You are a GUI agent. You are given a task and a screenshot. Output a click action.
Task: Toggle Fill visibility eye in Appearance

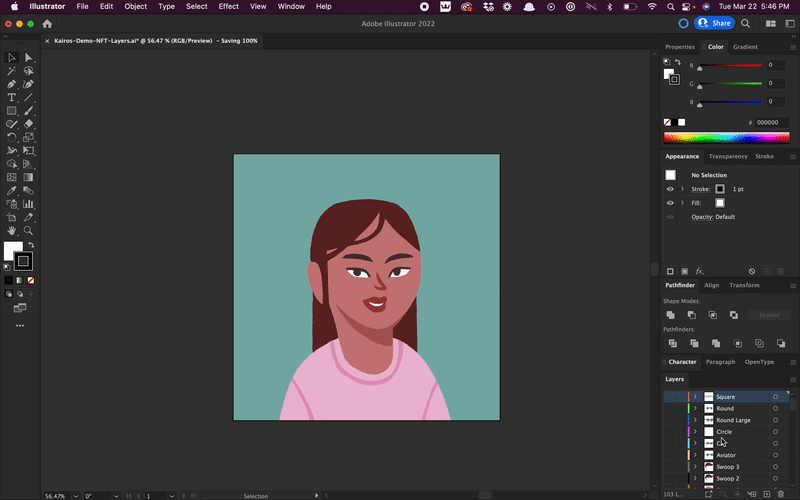pos(670,203)
